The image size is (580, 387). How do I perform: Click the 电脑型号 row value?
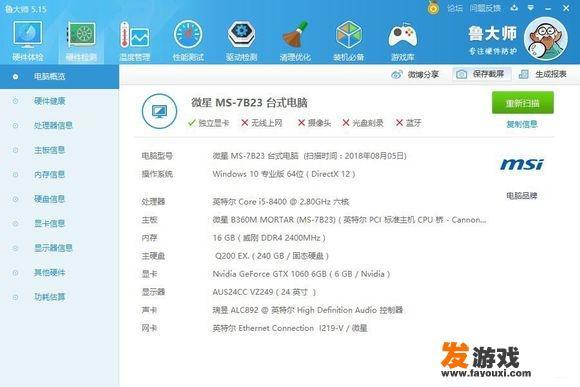pyautogui.click(x=310, y=156)
